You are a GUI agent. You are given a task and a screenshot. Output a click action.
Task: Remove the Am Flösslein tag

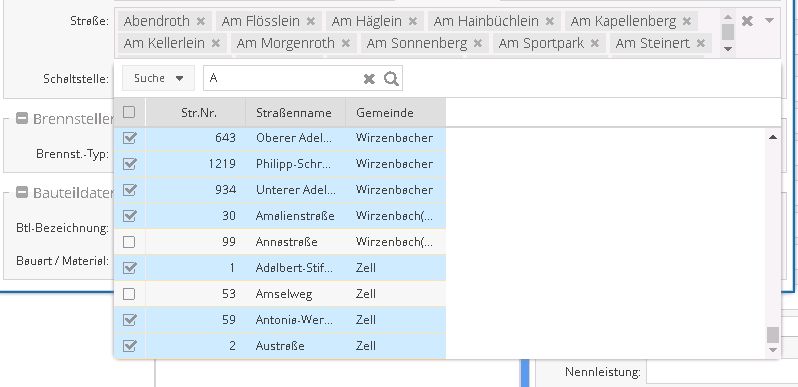(x=311, y=21)
